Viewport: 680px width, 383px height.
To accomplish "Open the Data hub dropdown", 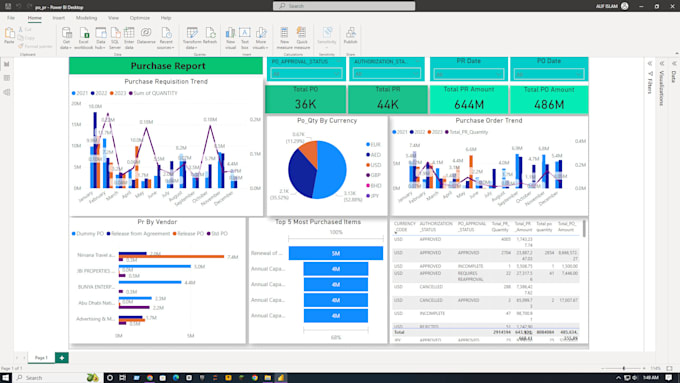I will click(x=101, y=38).
